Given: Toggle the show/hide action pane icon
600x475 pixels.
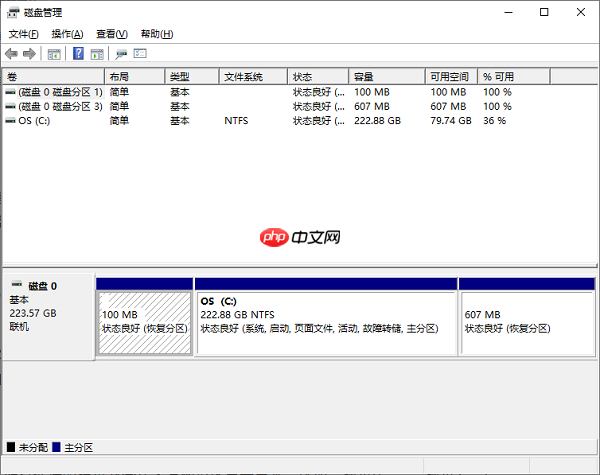Looking at the screenshot, I should 97,54.
